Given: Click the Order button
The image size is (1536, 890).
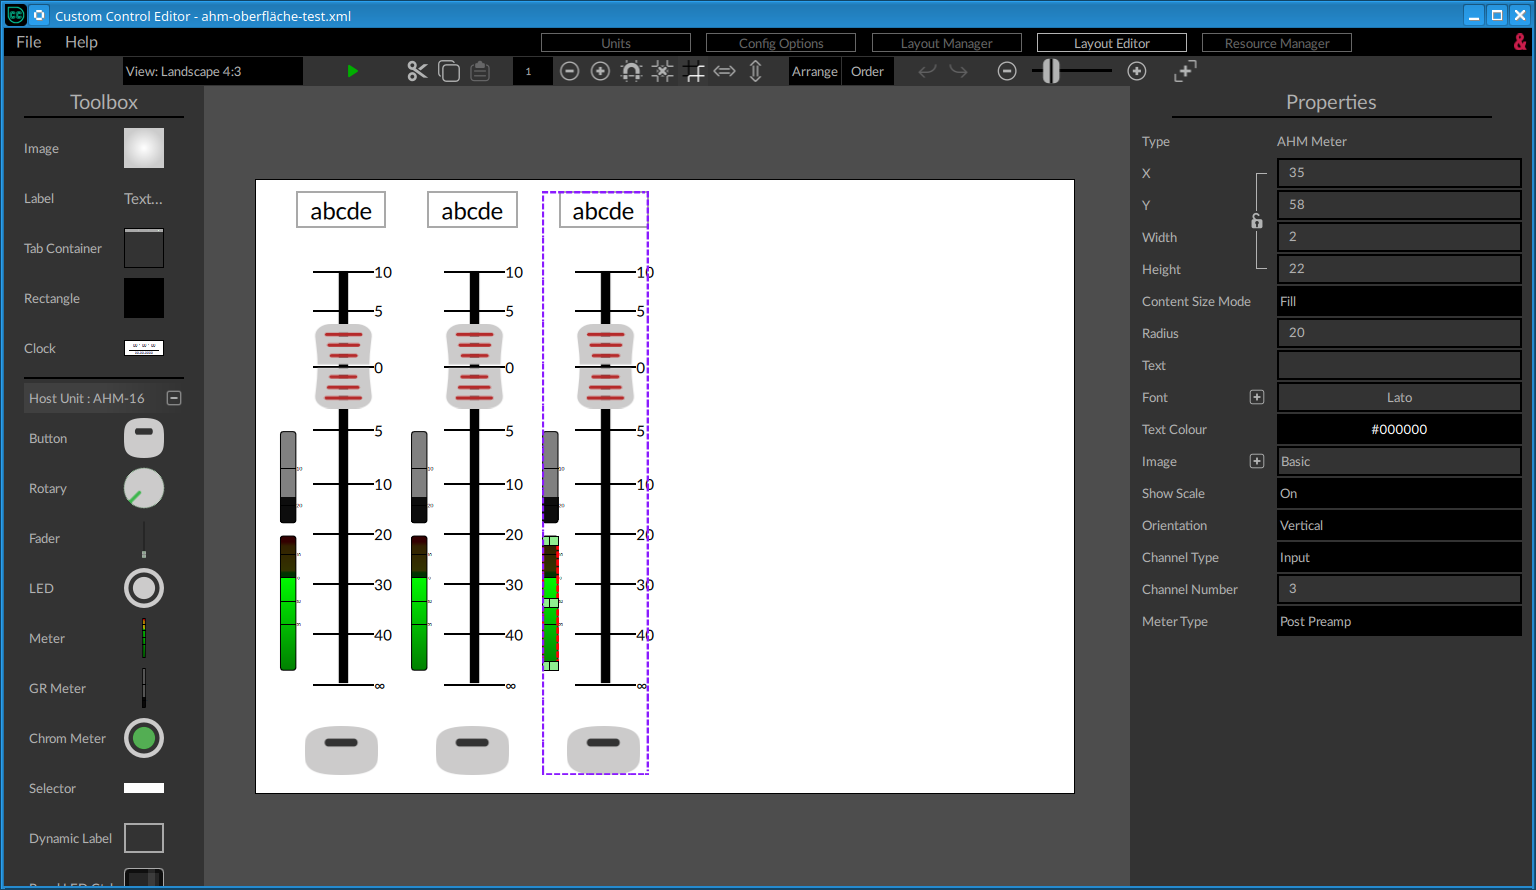Looking at the screenshot, I should (867, 71).
